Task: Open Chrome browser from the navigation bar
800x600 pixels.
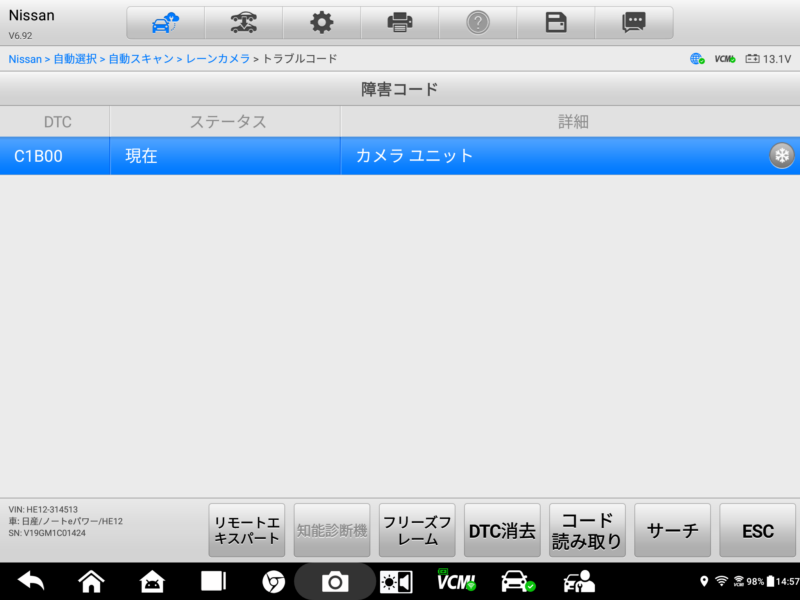Action: tap(273, 581)
